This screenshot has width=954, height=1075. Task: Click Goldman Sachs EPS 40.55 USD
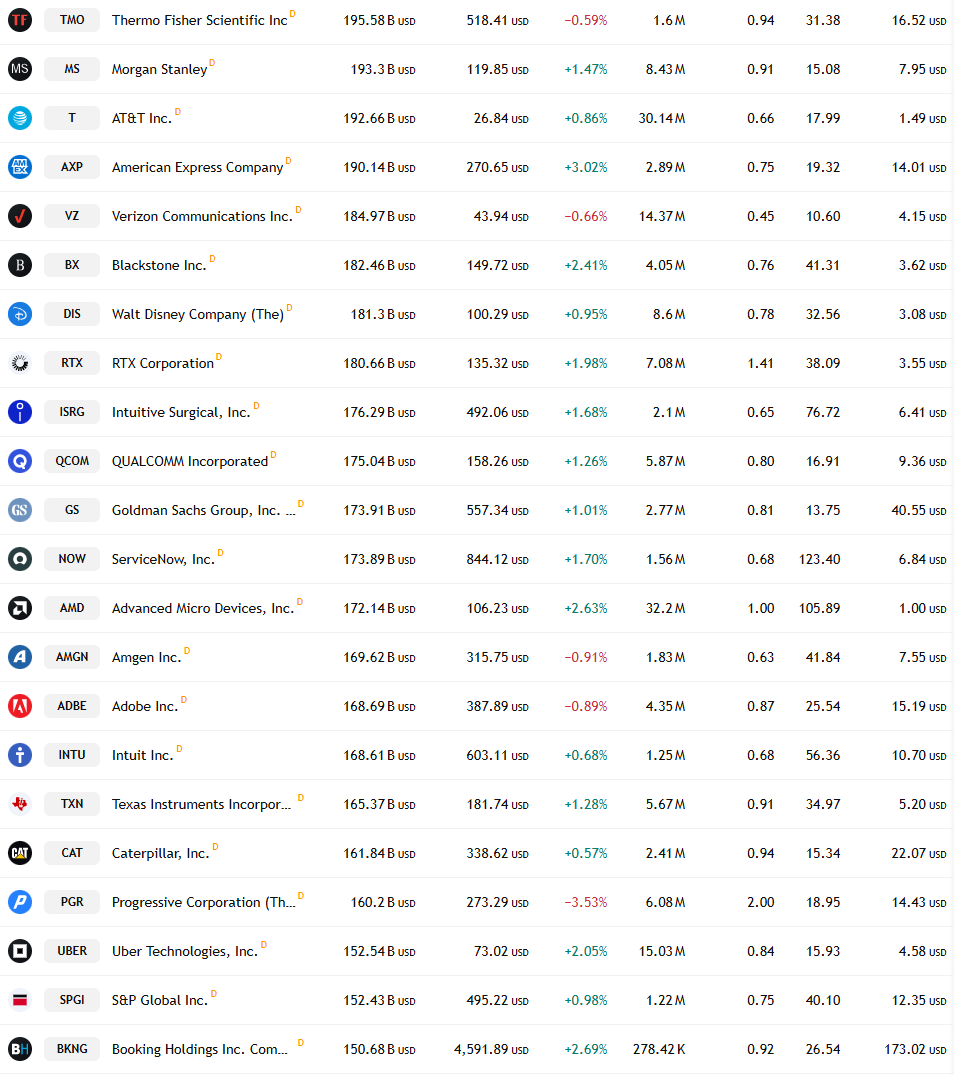click(918, 511)
